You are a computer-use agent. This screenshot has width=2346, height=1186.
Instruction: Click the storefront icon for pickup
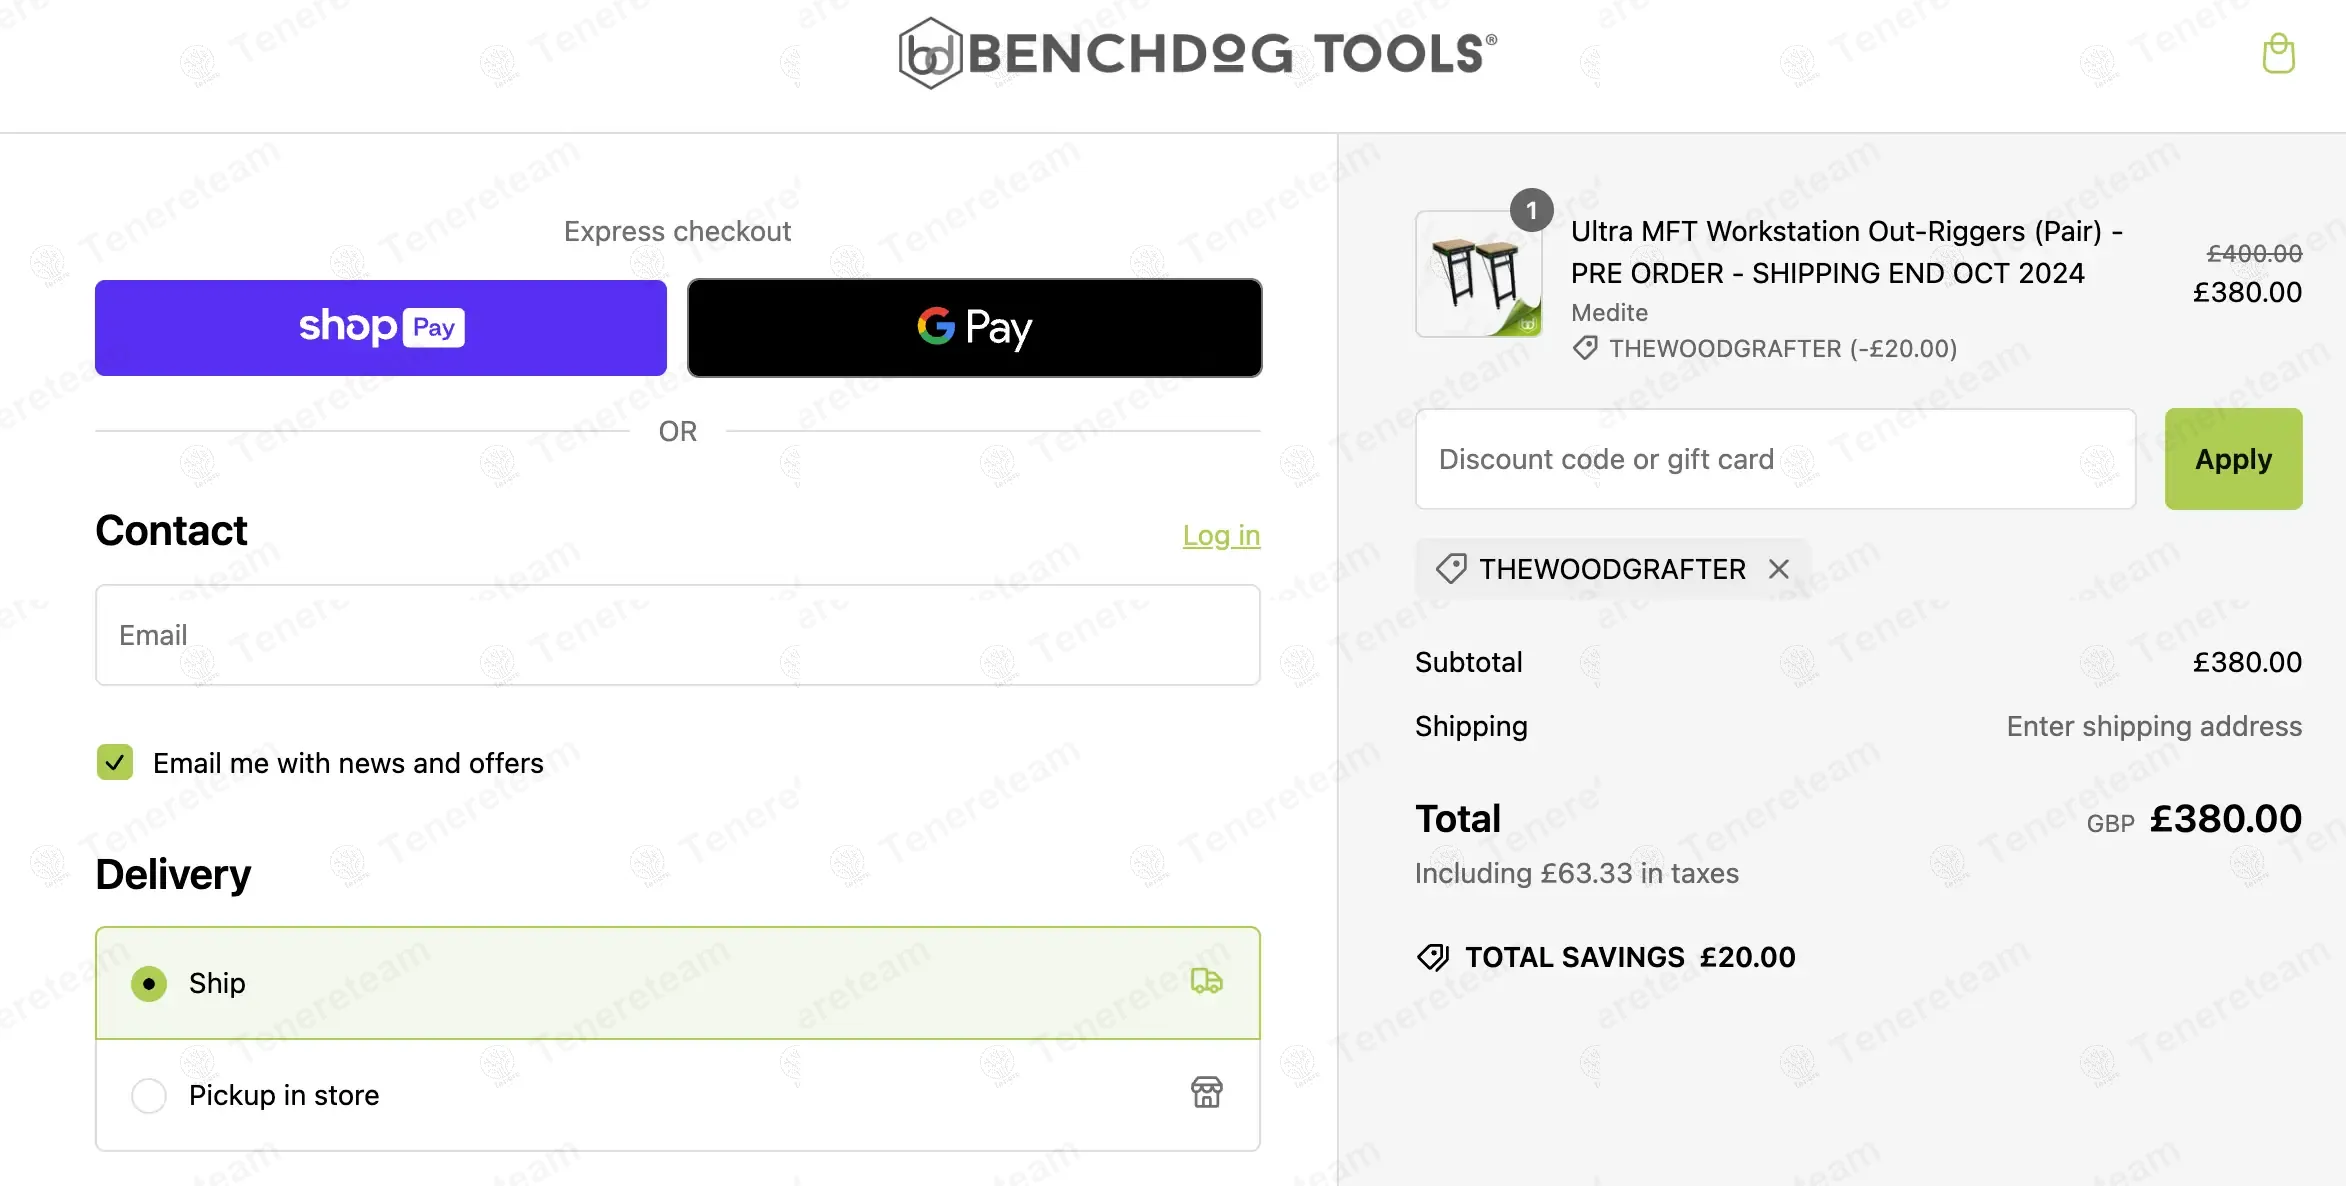1206,1093
